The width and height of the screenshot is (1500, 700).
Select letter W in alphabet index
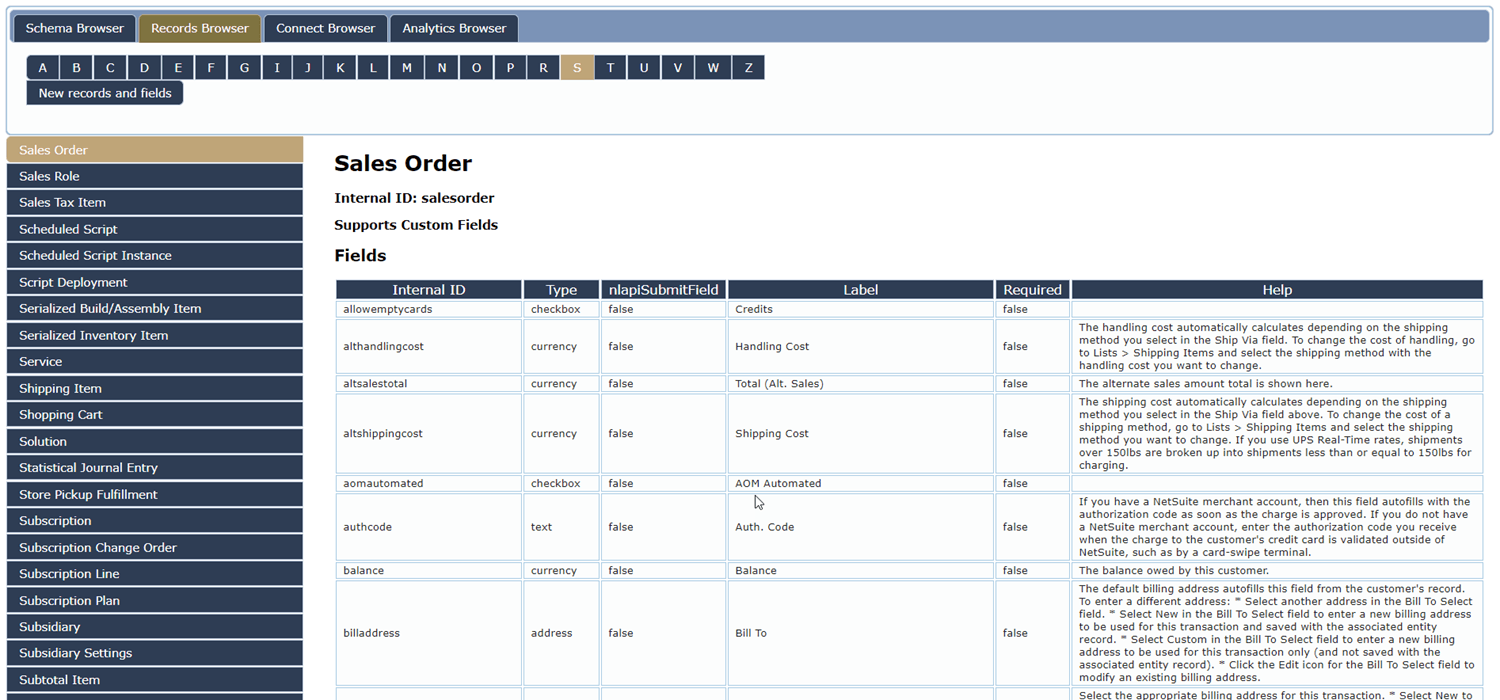coord(713,68)
